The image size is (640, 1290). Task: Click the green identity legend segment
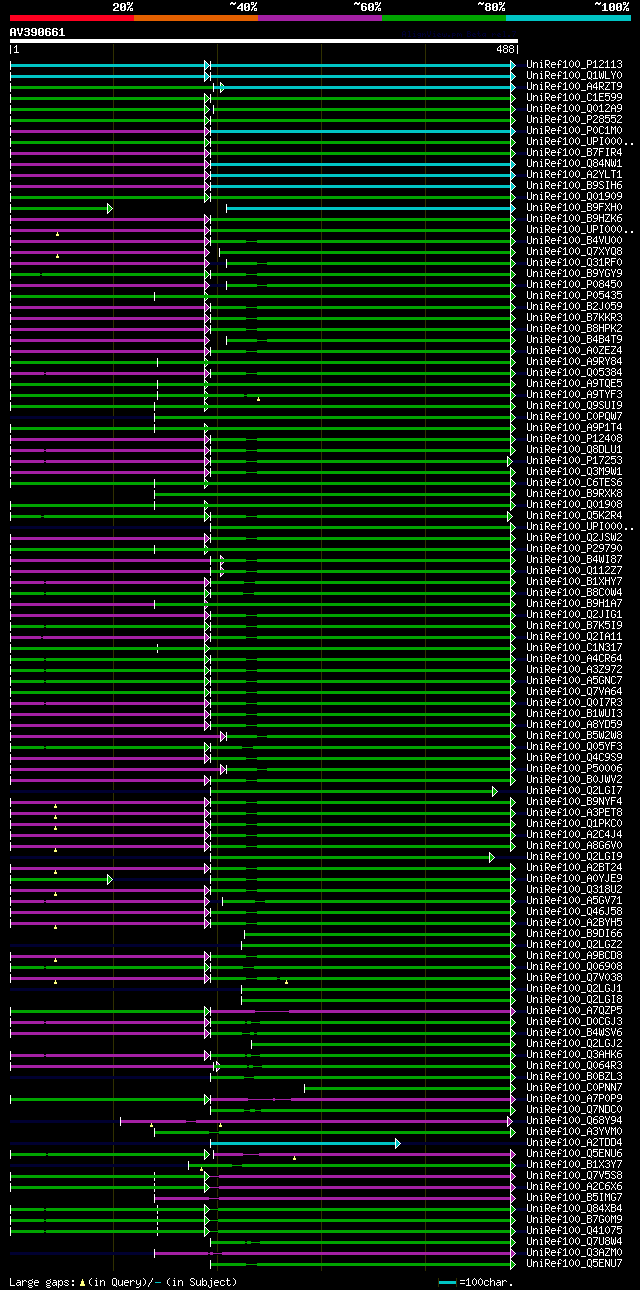443,18
